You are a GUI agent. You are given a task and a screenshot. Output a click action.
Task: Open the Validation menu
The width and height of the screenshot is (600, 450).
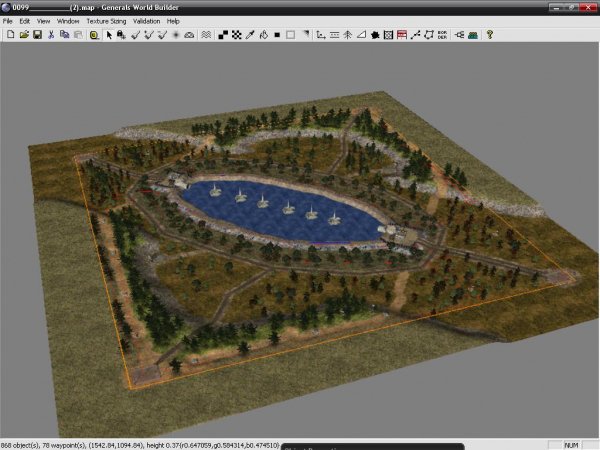coord(146,20)
